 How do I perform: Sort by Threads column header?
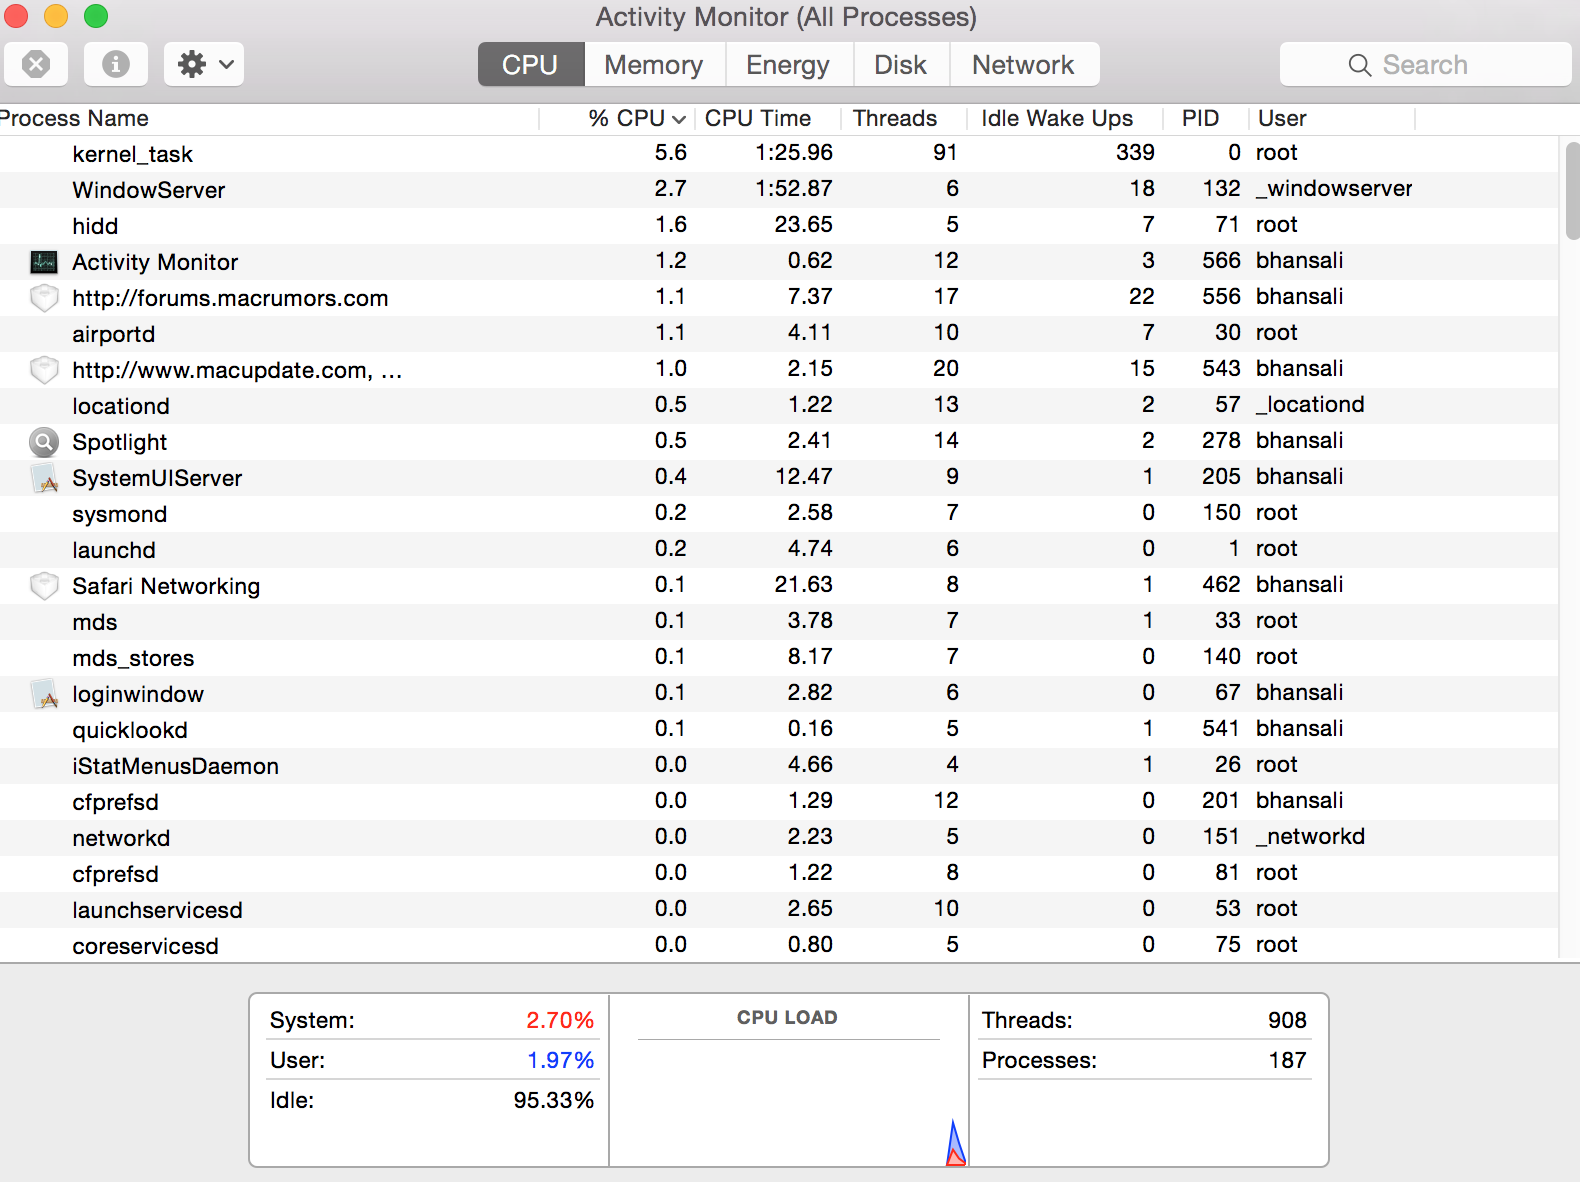904,118
